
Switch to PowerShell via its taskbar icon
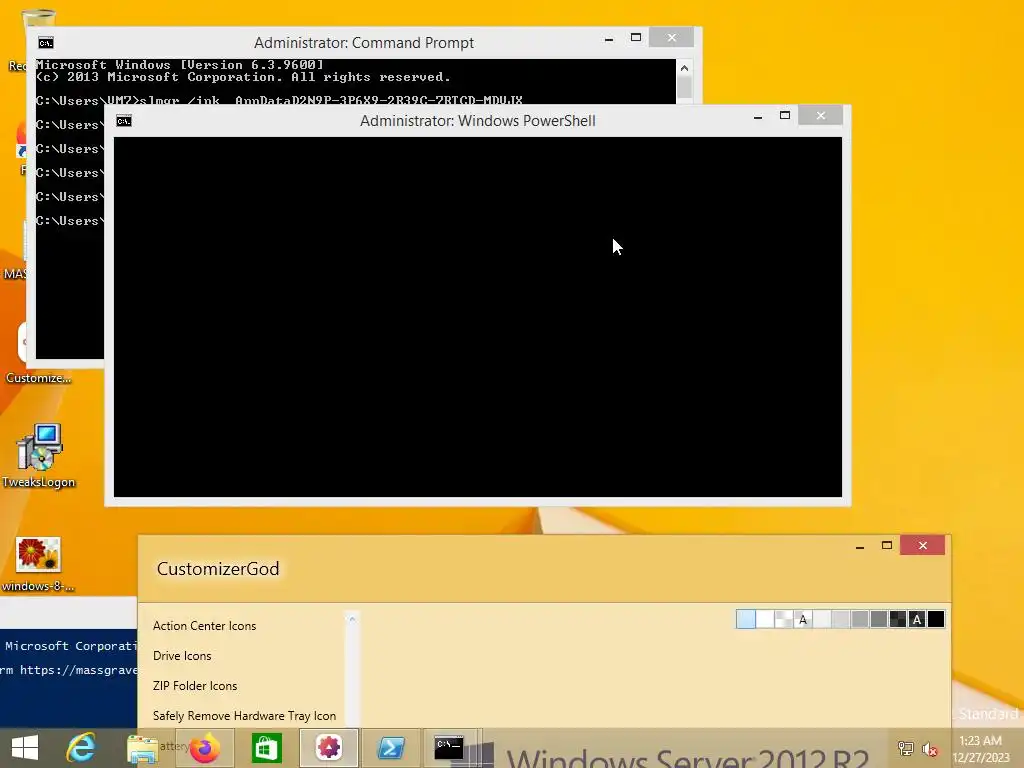pos(391,748)
